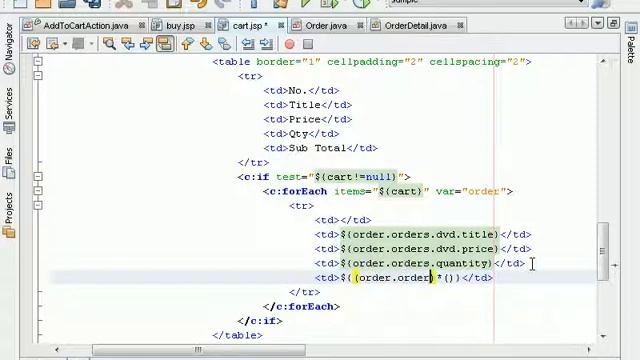Click the error stripe mark at right edge
The height and width of the screenshot is (360, 640).
614,265
